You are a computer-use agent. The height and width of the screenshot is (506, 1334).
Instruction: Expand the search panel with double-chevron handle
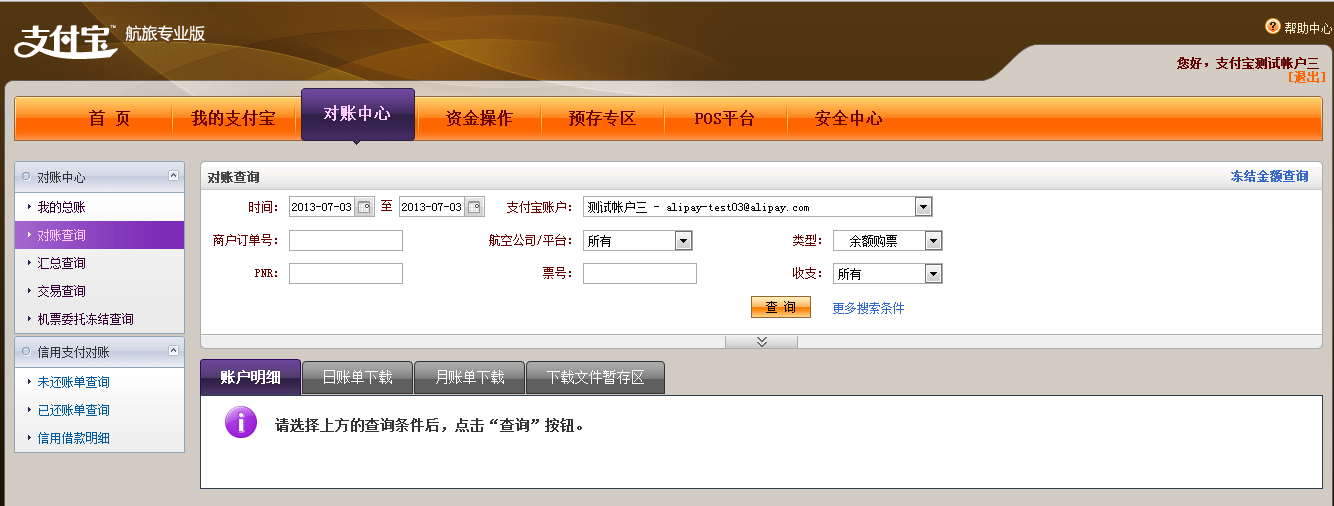[x=761, y=342]
